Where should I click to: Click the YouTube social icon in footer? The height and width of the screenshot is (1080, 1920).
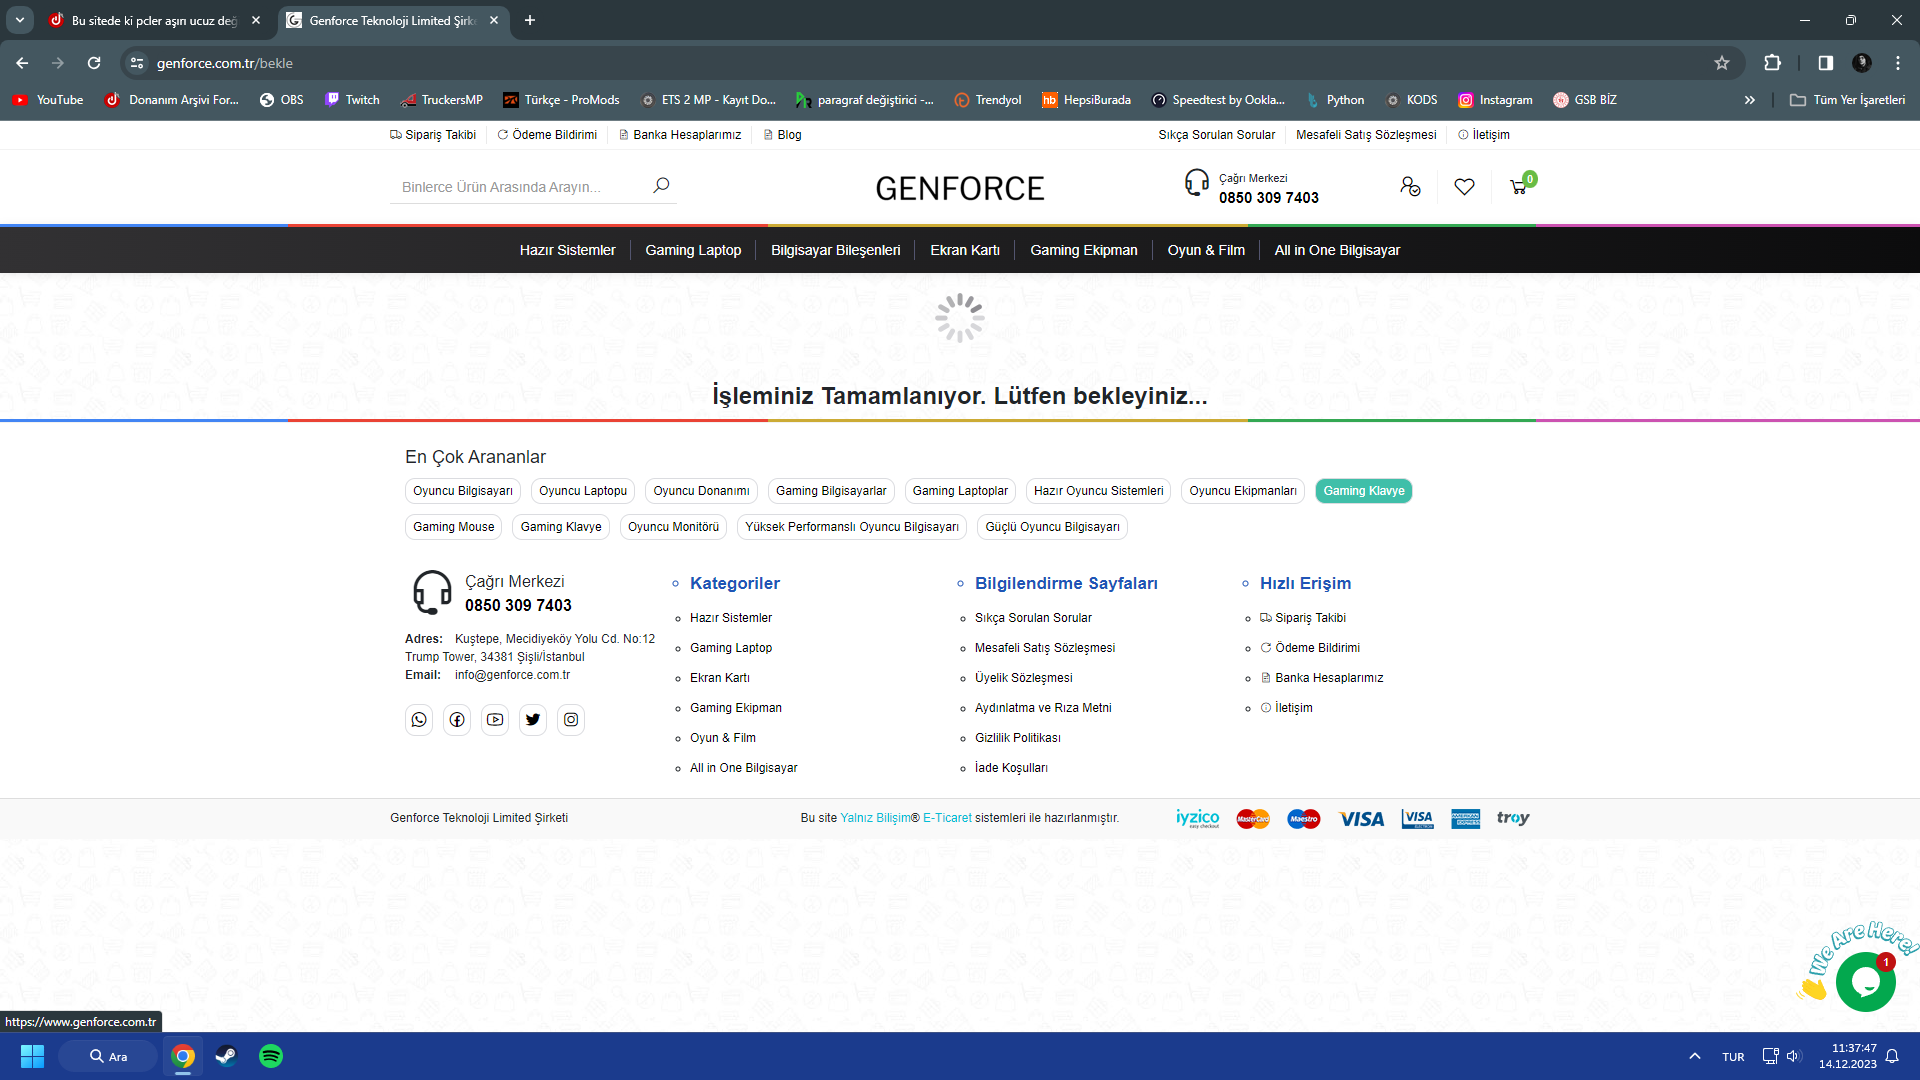point(495,720)
